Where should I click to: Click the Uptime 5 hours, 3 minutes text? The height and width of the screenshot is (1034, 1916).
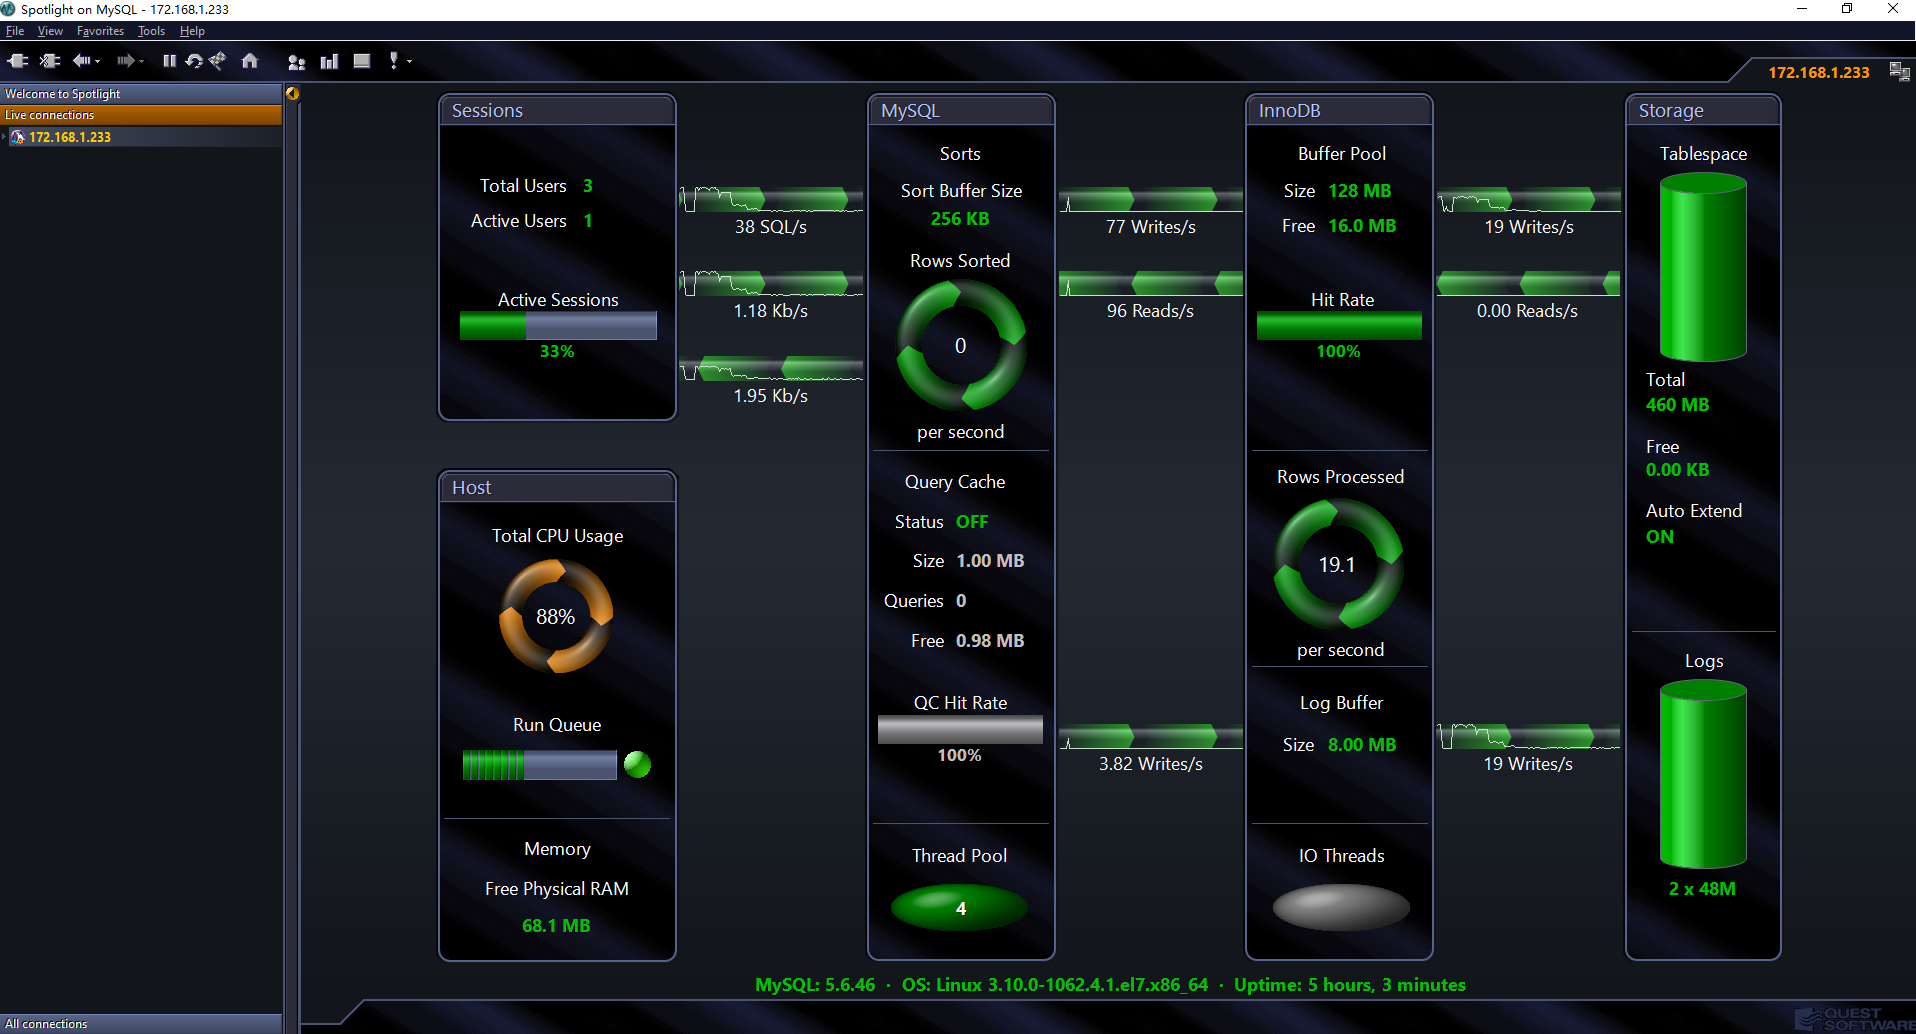[x=1350, y=984]
